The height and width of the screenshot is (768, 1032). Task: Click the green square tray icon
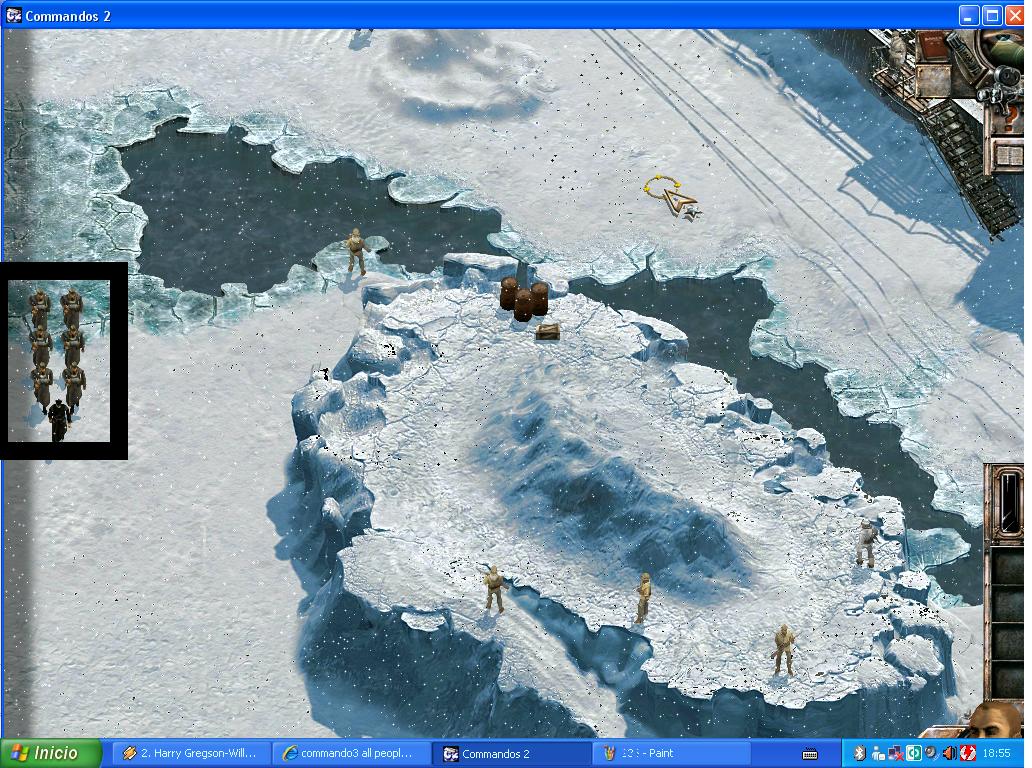(x=914, y=753)
